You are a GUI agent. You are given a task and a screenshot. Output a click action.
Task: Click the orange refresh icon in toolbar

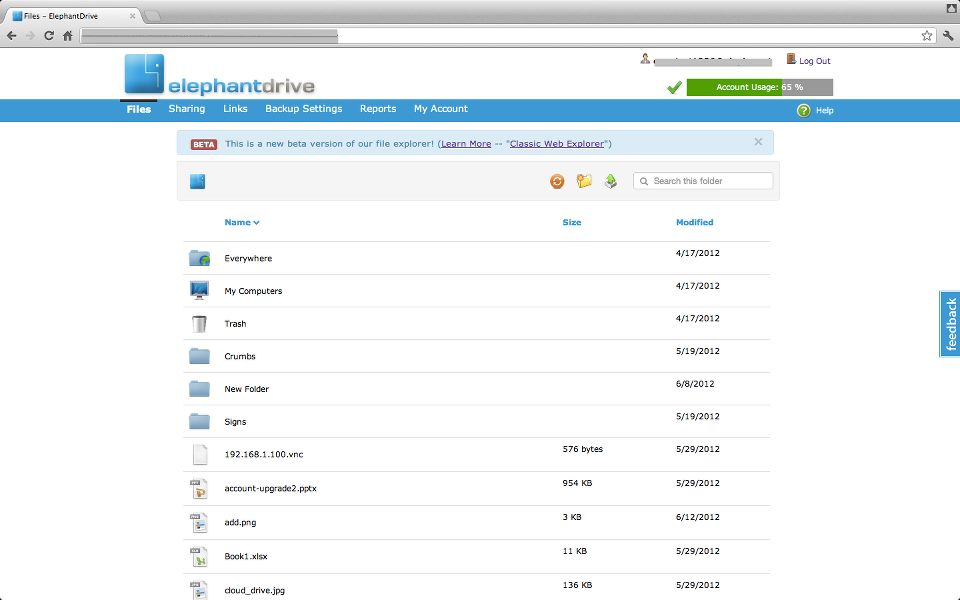557,181
